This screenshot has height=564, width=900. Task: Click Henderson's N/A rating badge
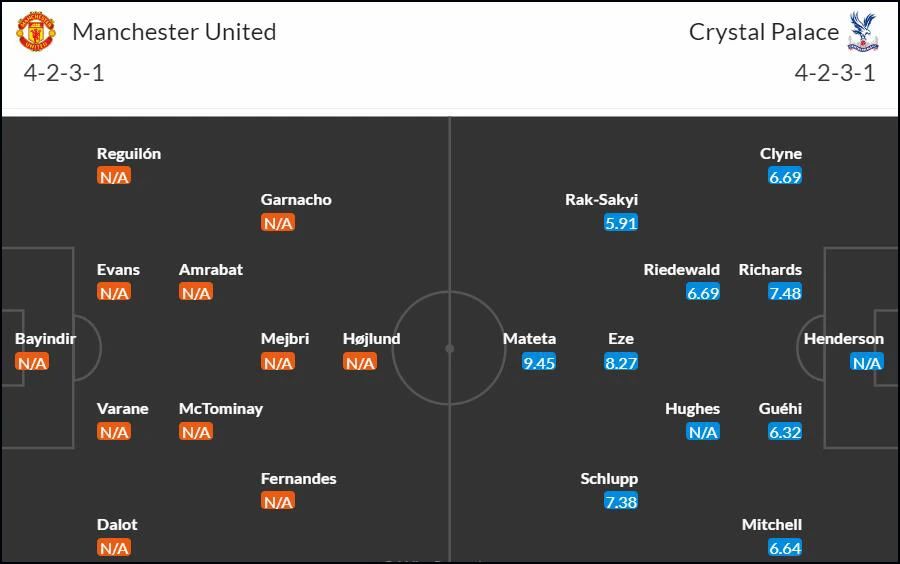867,363
